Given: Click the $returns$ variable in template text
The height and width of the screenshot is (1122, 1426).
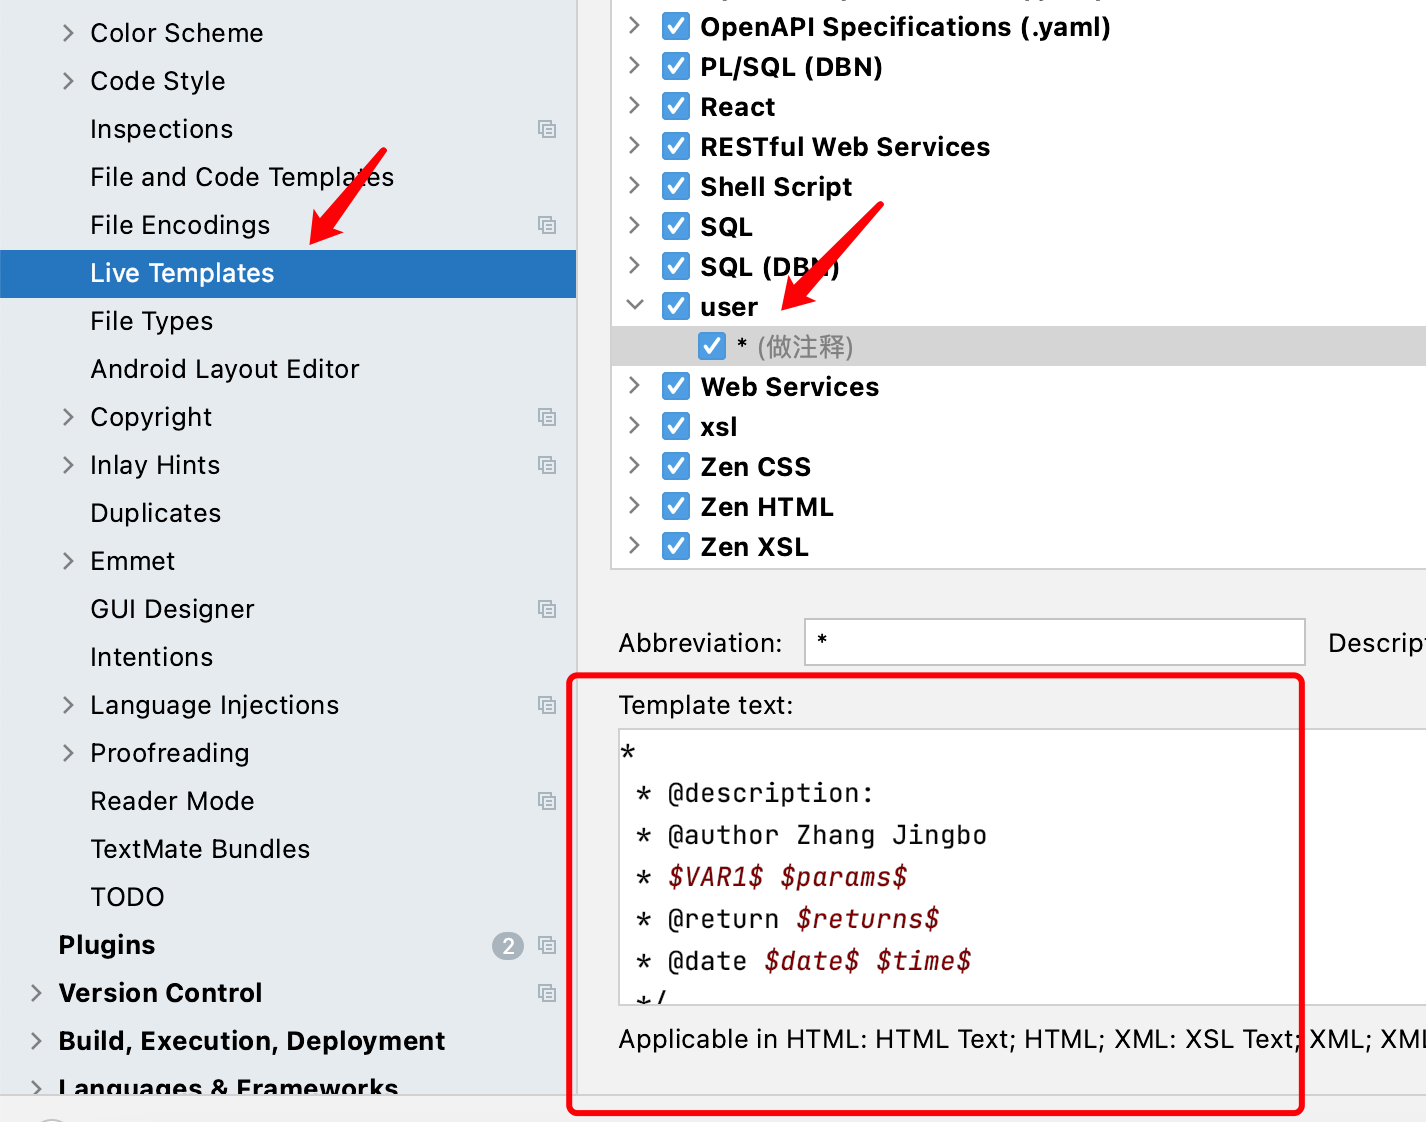Looking at the screenshot, I should point(867,919).
